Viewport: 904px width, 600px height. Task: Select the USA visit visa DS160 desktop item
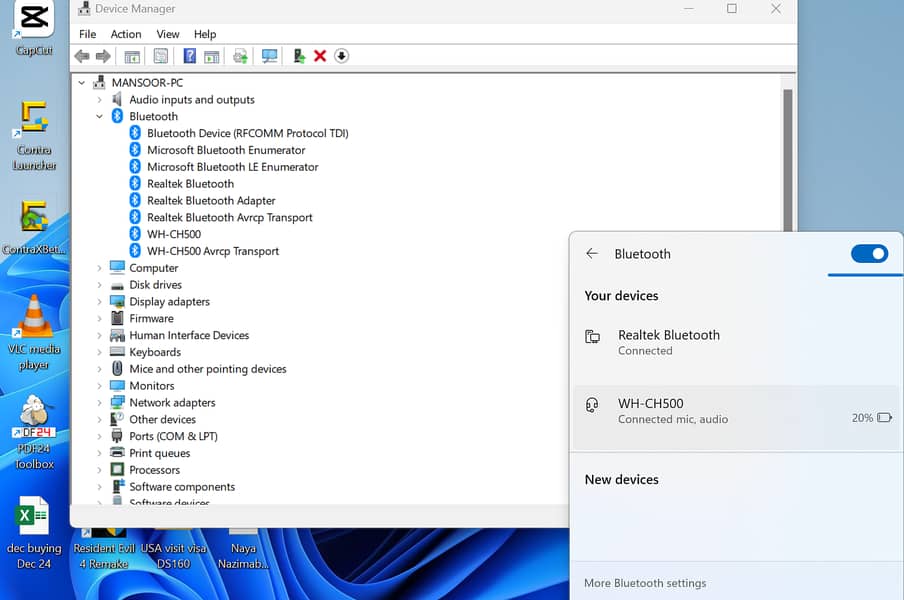174,549
